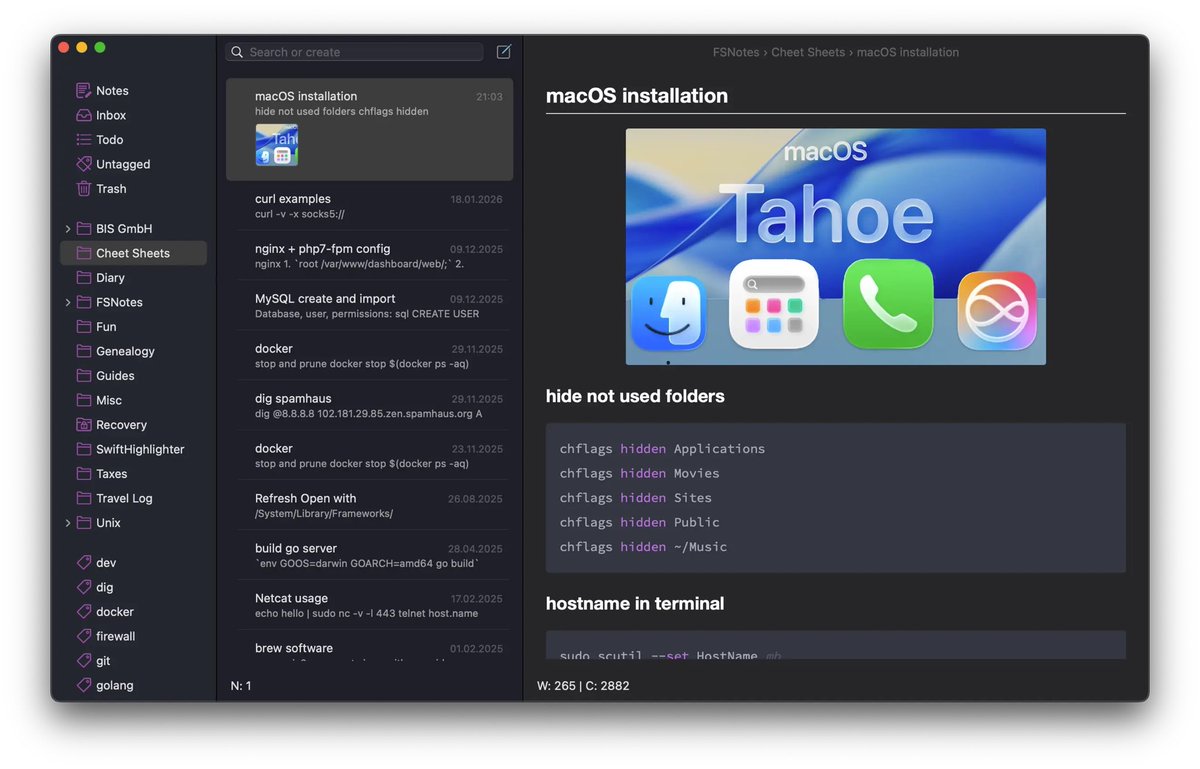Image resolution: width=1200 pixels, height=769 pixels.
Task: Click the docker tag icon
Action: tap(84, 612)
